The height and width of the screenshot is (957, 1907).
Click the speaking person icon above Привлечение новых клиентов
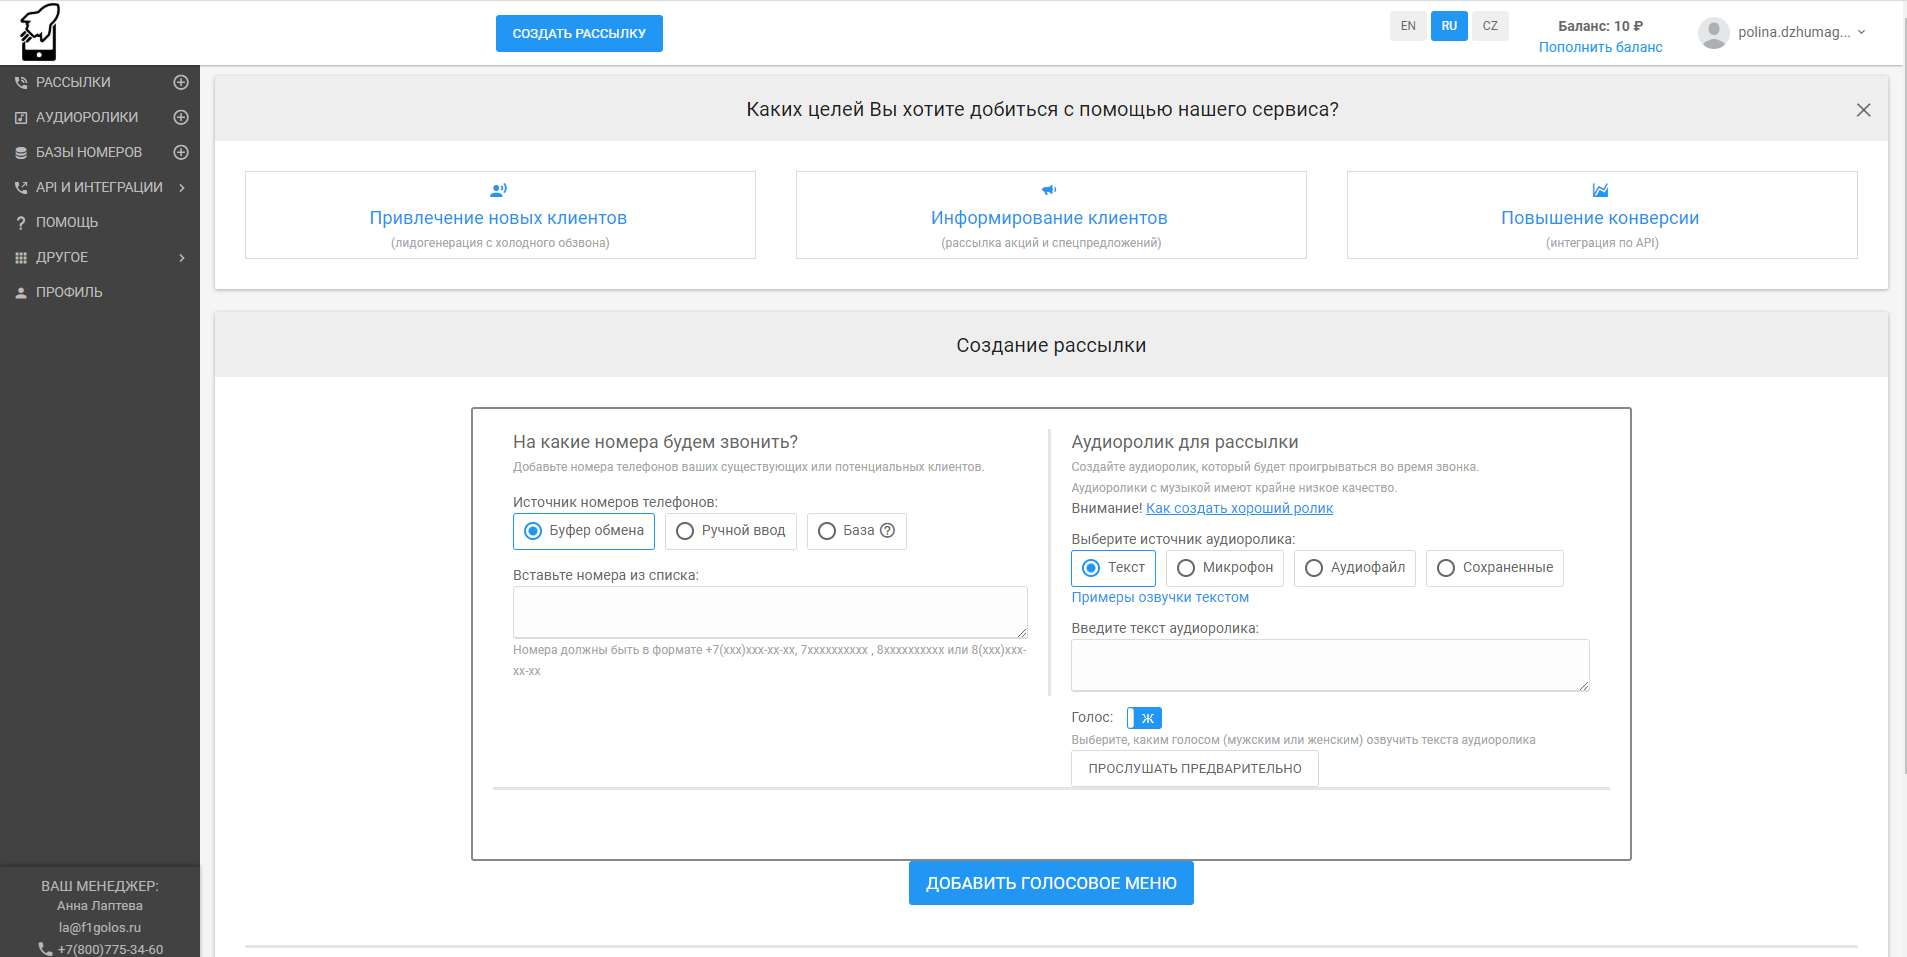coord(498,190)
